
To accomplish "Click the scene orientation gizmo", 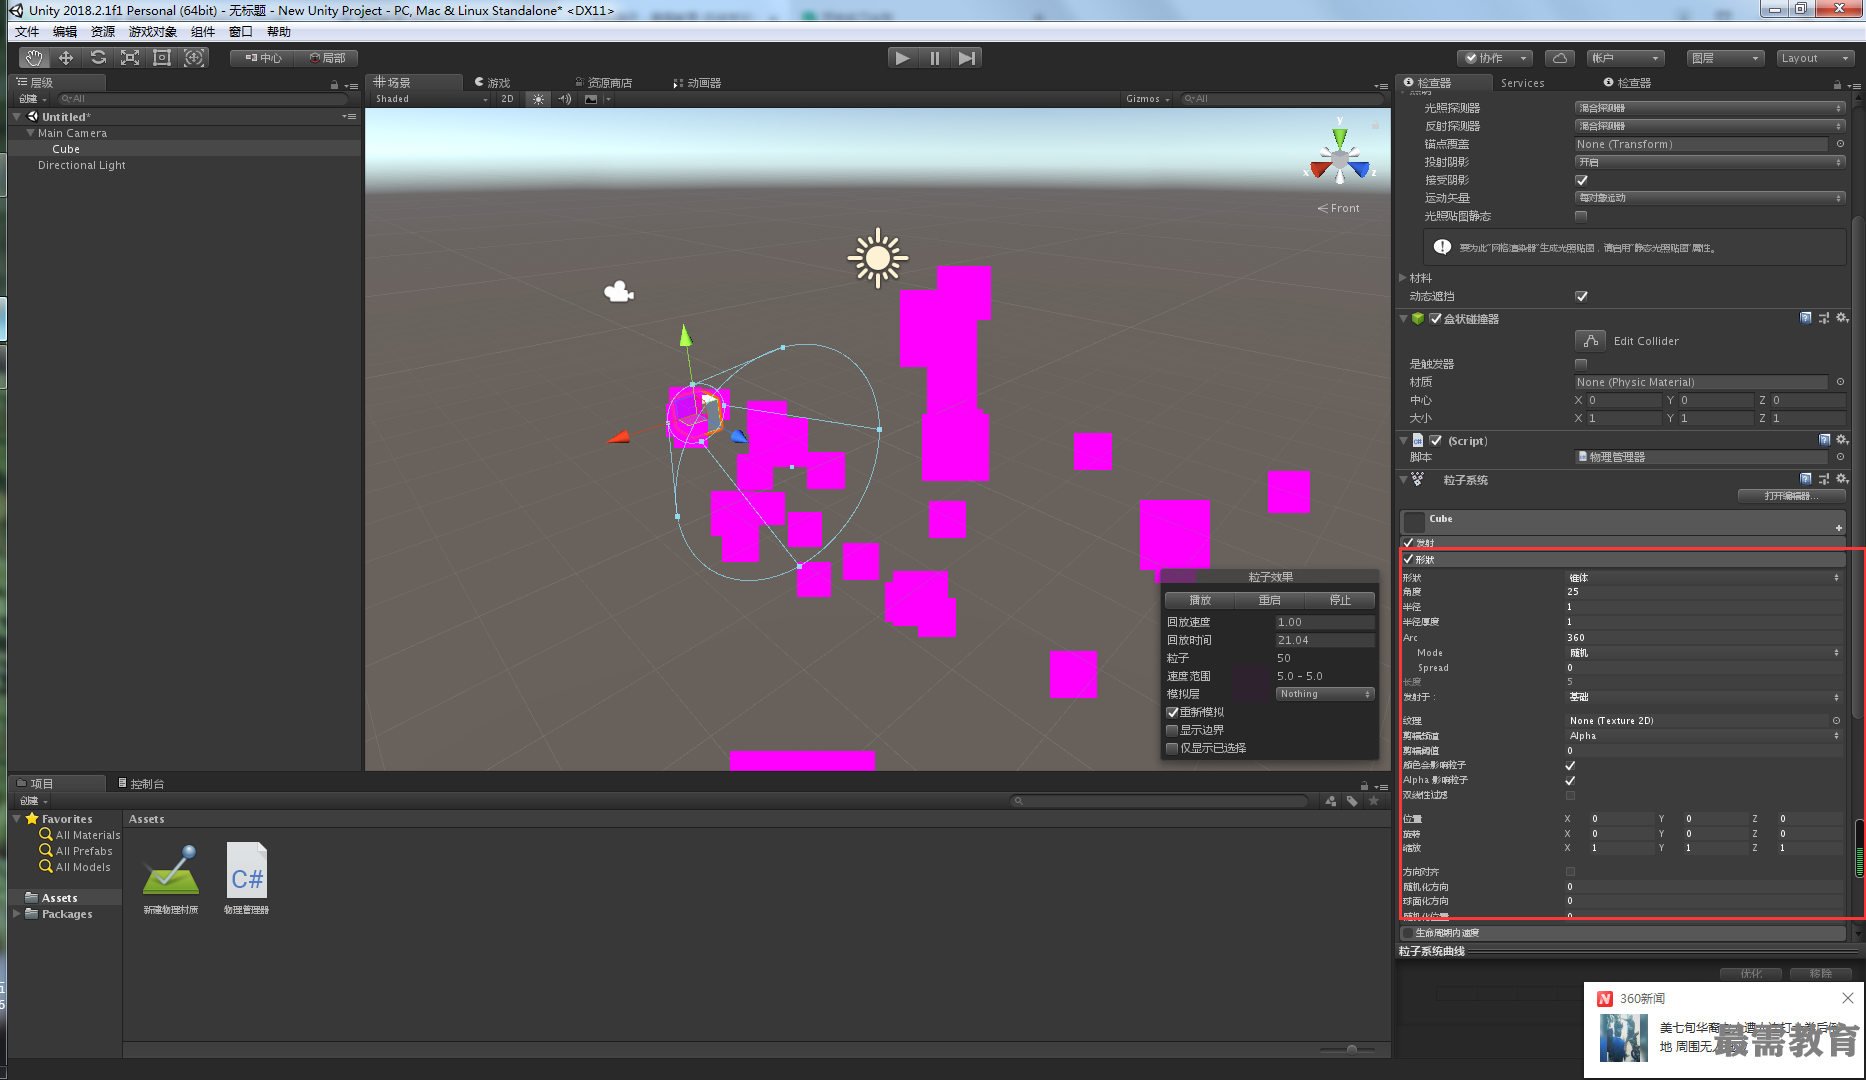I will click(1340, 157).
